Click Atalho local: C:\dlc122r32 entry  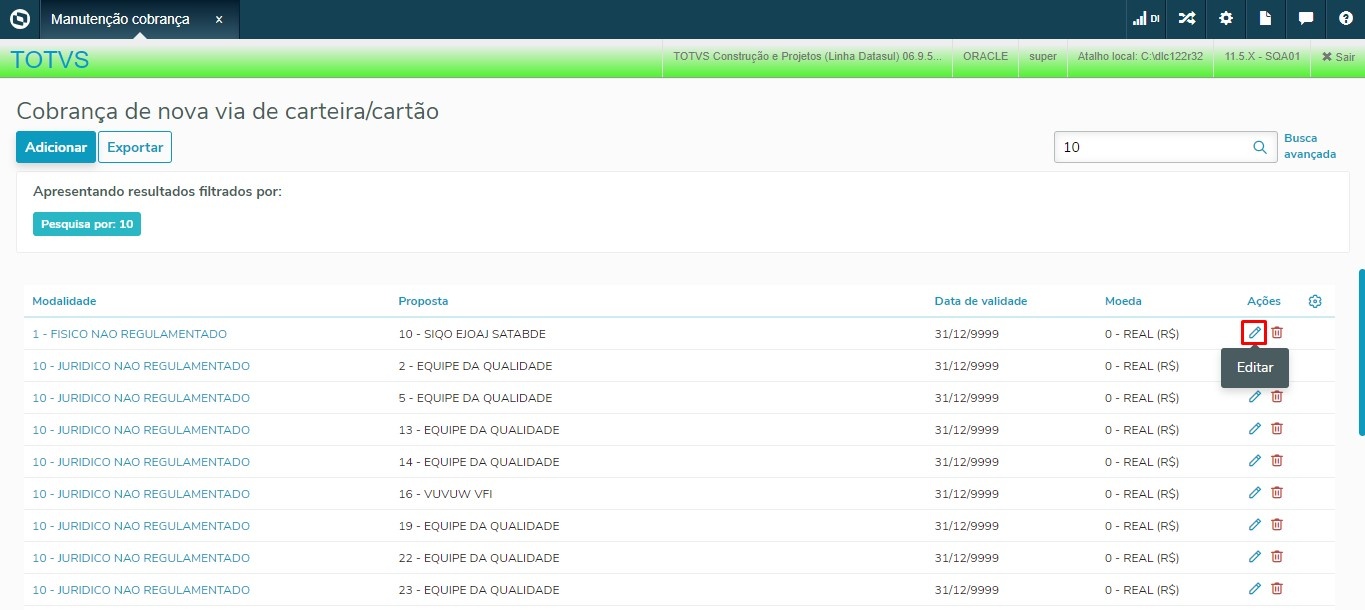coord(1140,57)
